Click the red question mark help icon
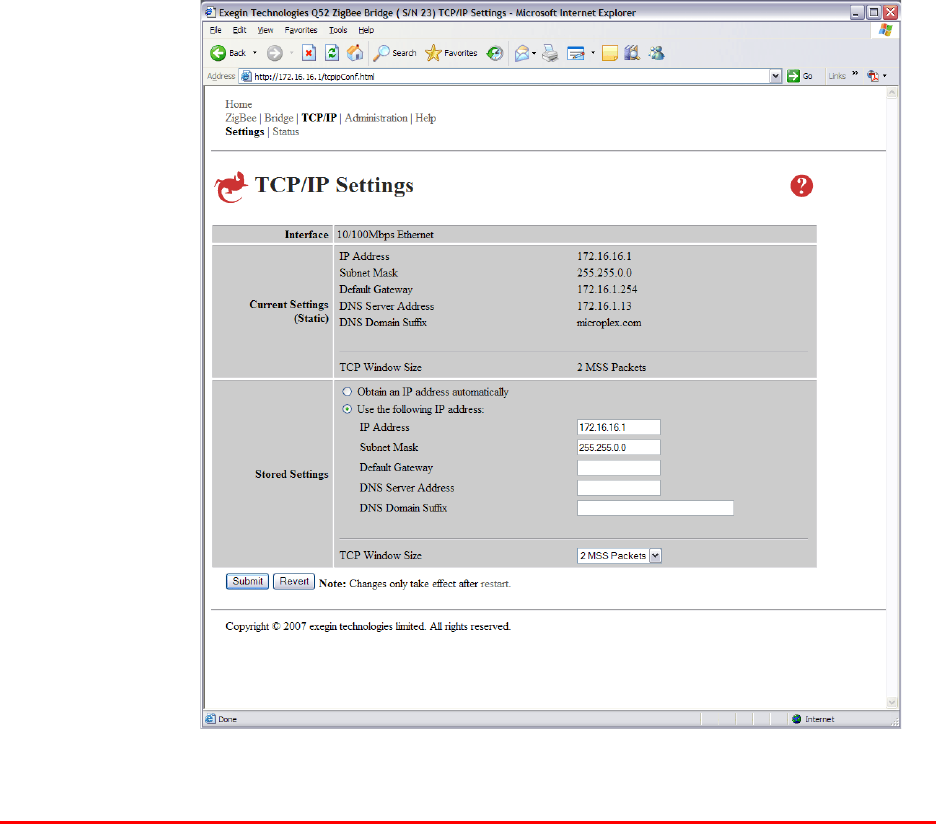The width and height of the screenshot is (936, 828). point(802,186)
